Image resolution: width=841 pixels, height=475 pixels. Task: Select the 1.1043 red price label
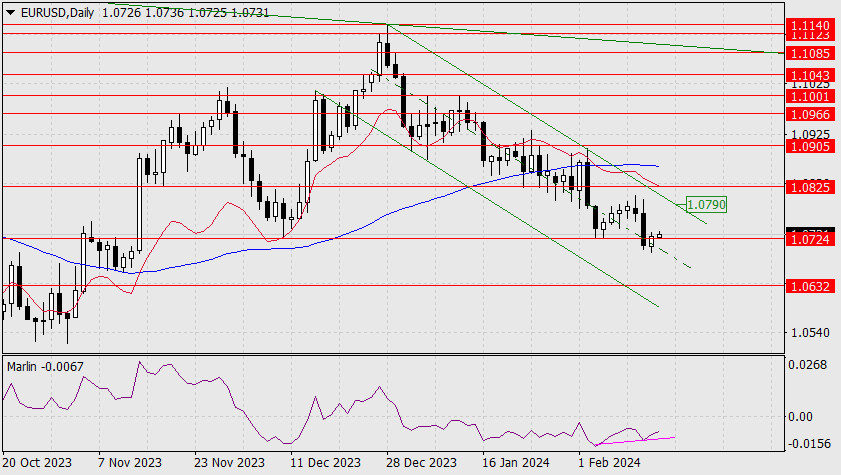(x=810, y=75)
